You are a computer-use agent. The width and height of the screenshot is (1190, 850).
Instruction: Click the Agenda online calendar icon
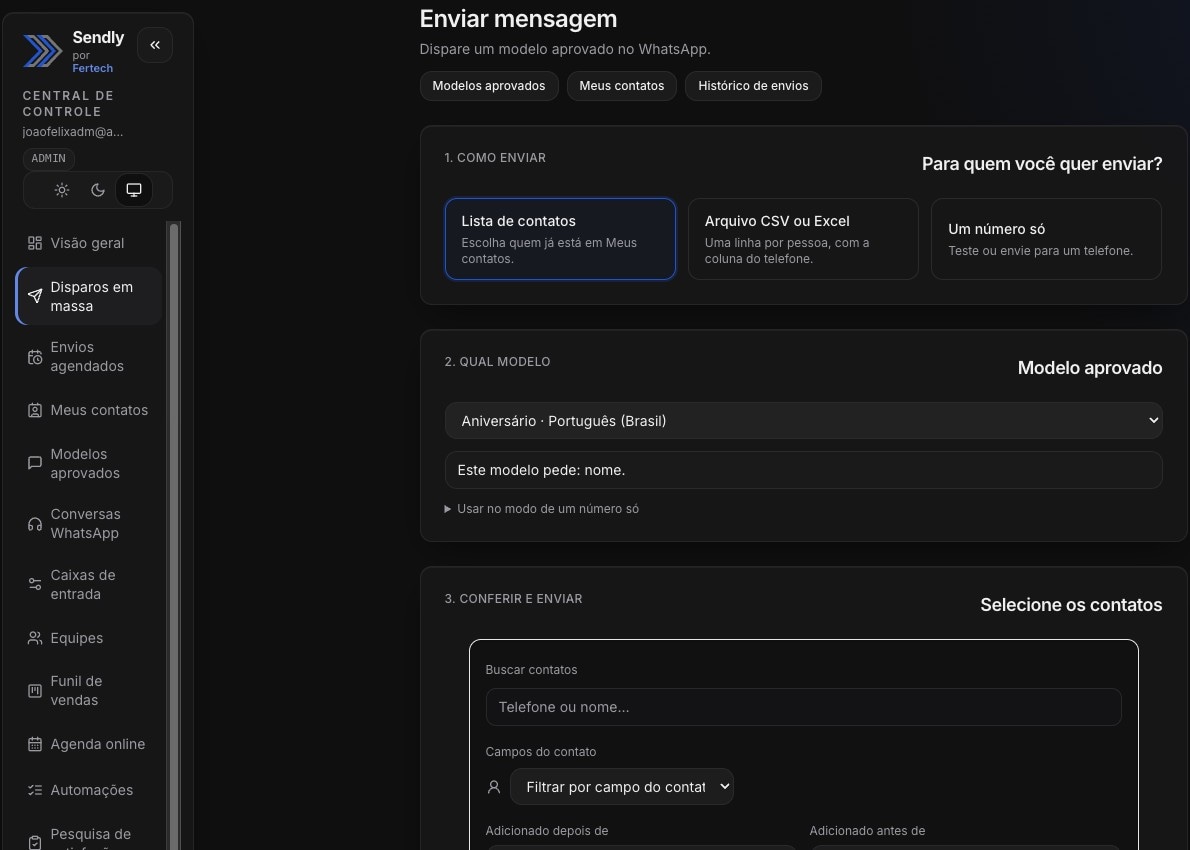click(35, 745)
